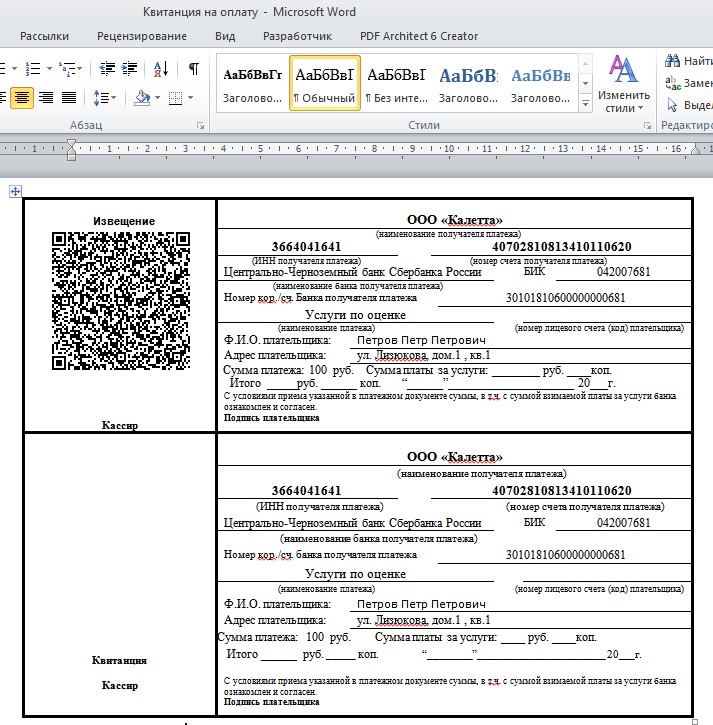Click Заменить replace button
713x725 pixels.
(x=688, y=83)
